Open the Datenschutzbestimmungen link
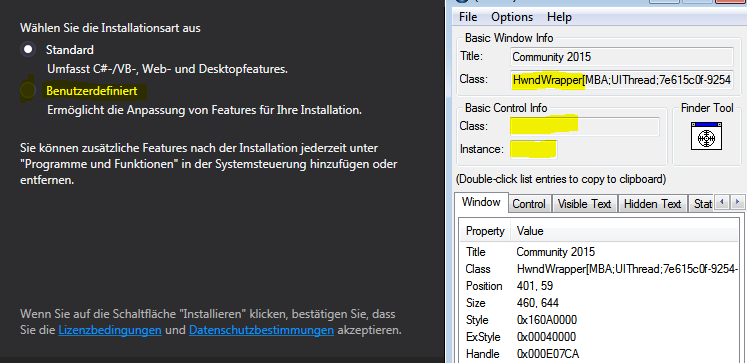Viewport: 747px width, 363px height. pos(261,330)
